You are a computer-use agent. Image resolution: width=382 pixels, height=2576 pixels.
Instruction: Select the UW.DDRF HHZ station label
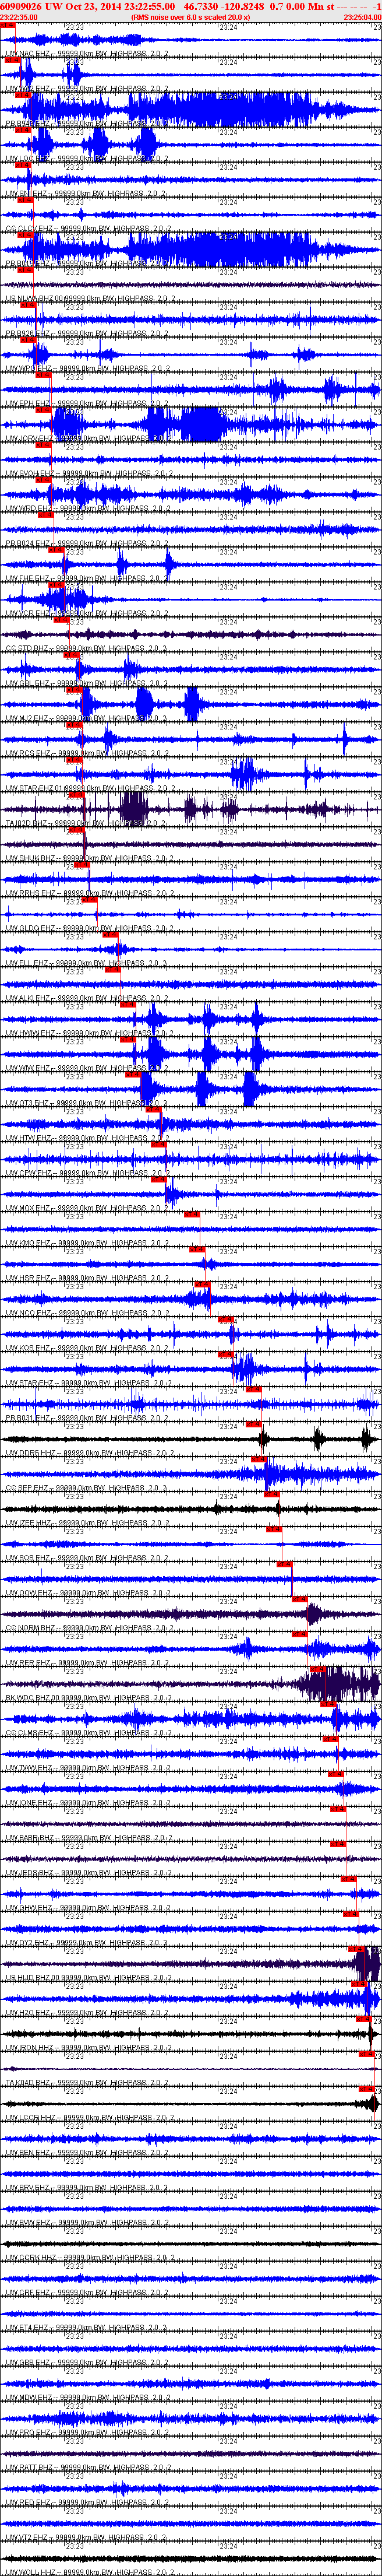tap(90, 1453)
